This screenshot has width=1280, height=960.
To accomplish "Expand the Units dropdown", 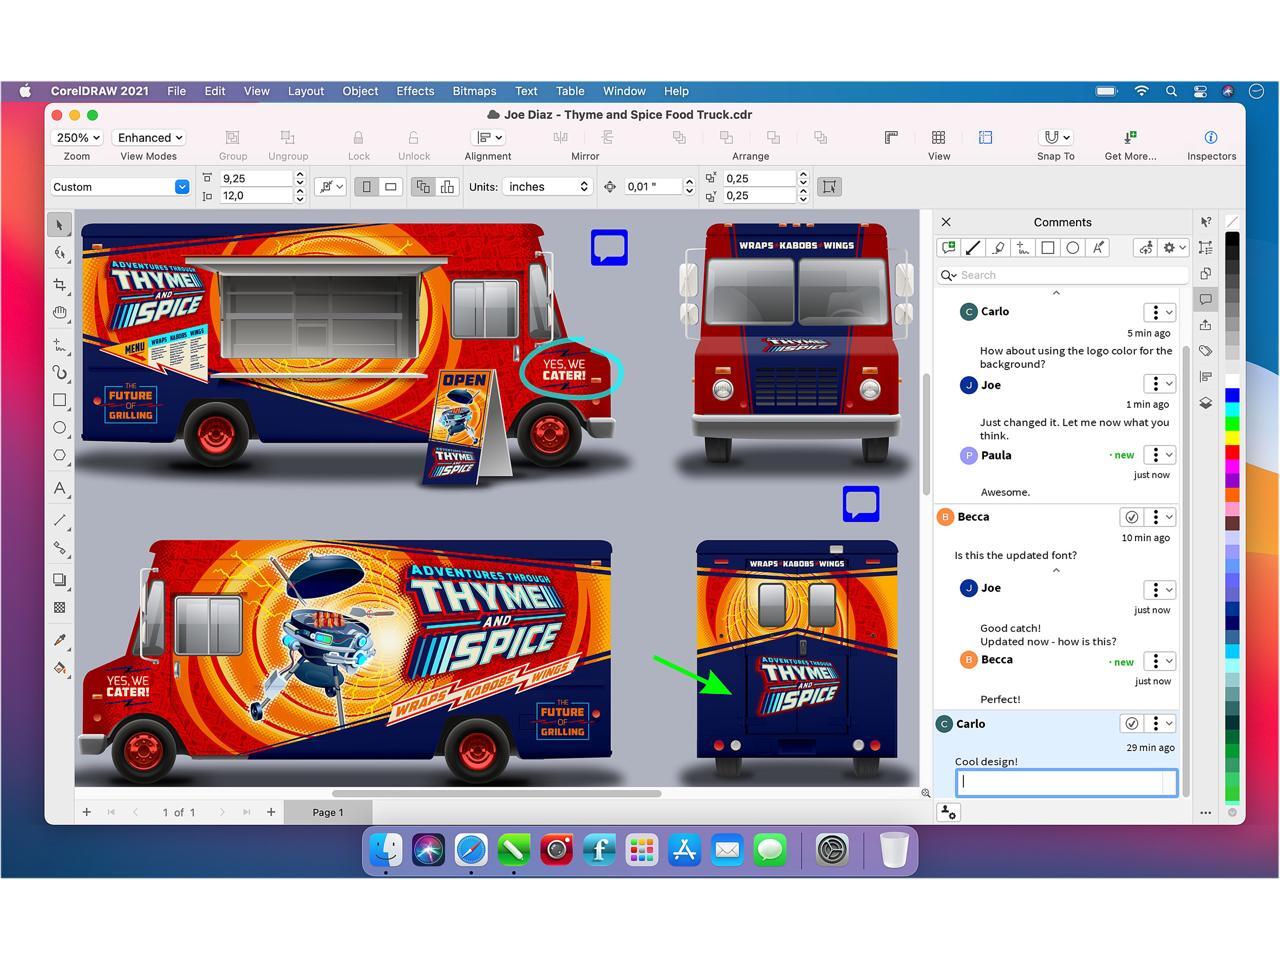I will (x=547, y=187).
